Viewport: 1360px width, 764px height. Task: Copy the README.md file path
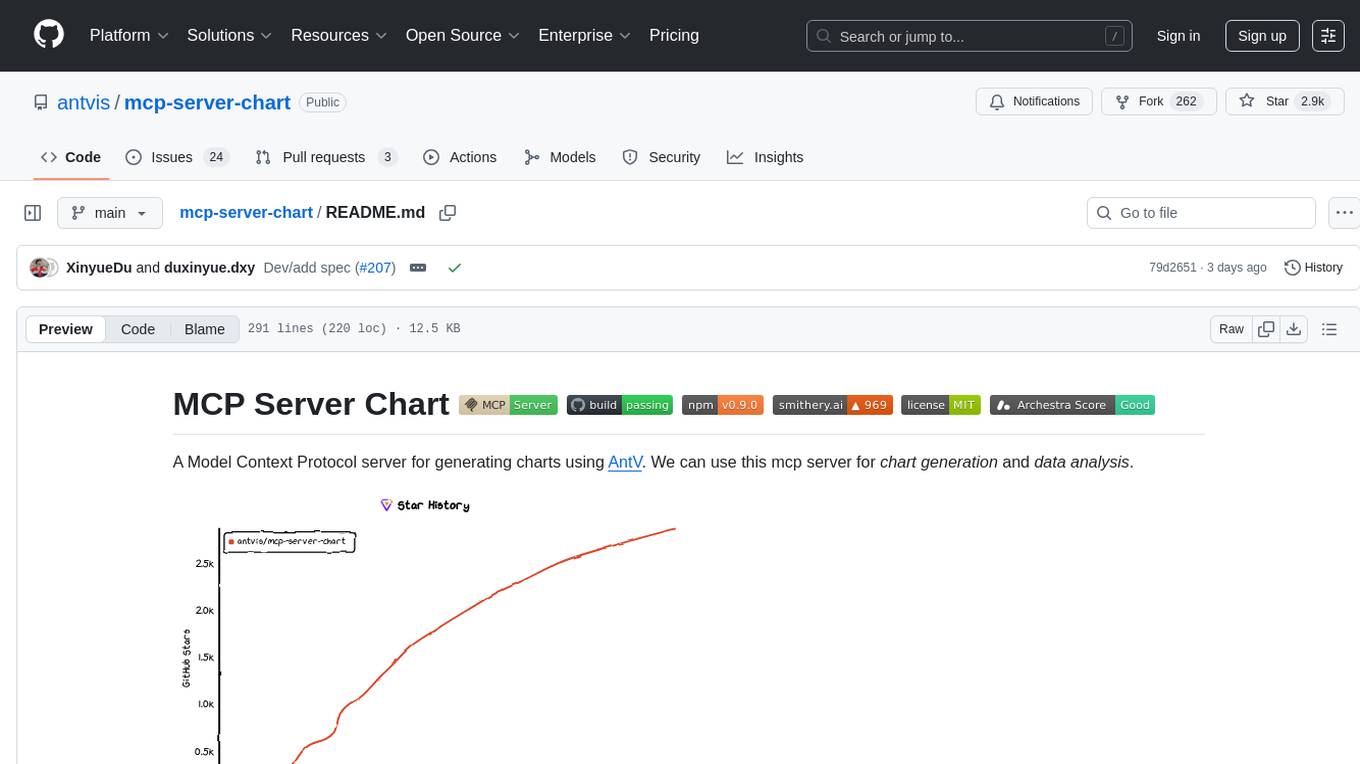click(447, 213)
